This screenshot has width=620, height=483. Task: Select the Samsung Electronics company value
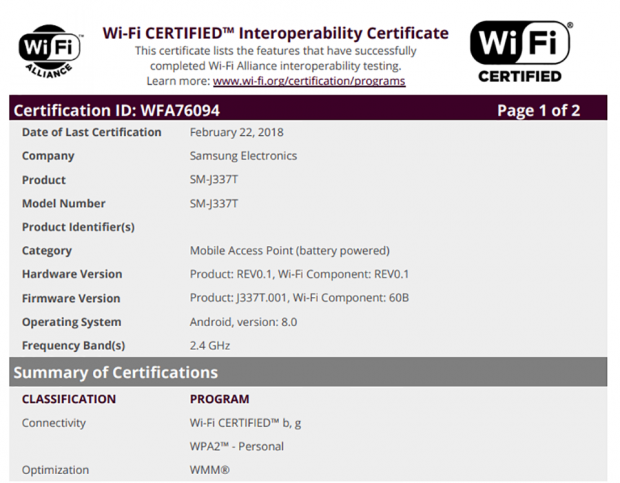point(243,156)
